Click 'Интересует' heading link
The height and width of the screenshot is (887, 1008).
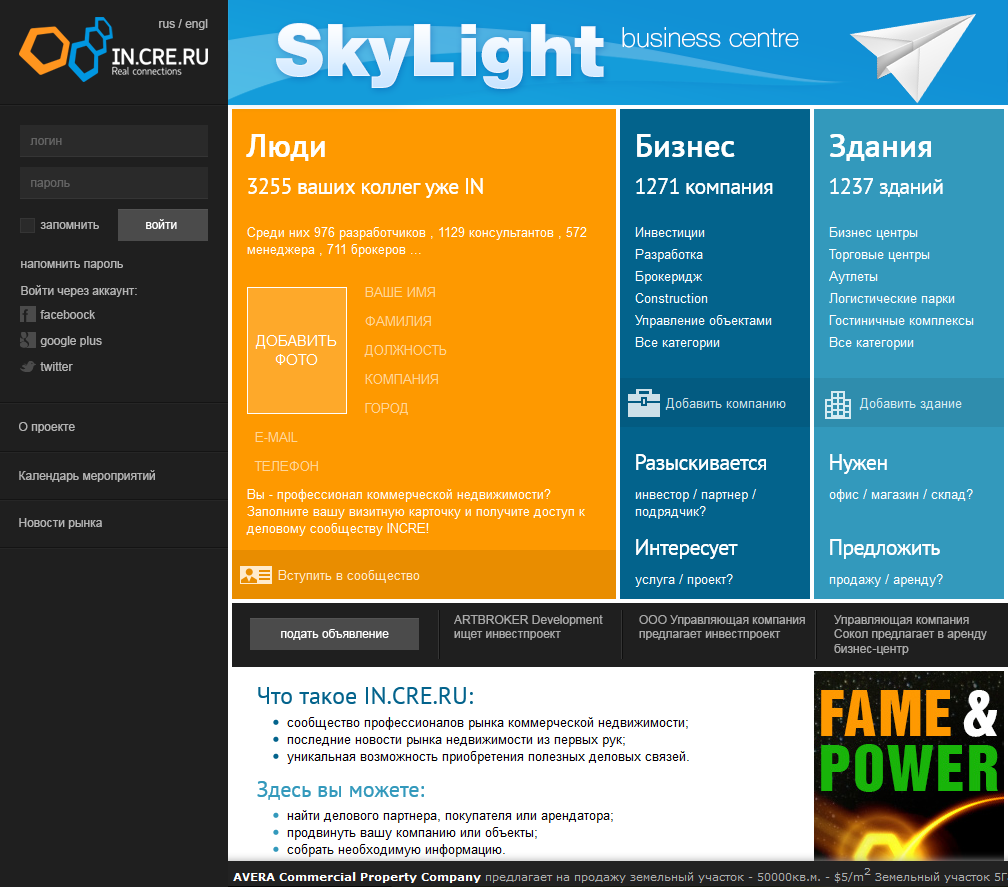click(x=686, y=548)
